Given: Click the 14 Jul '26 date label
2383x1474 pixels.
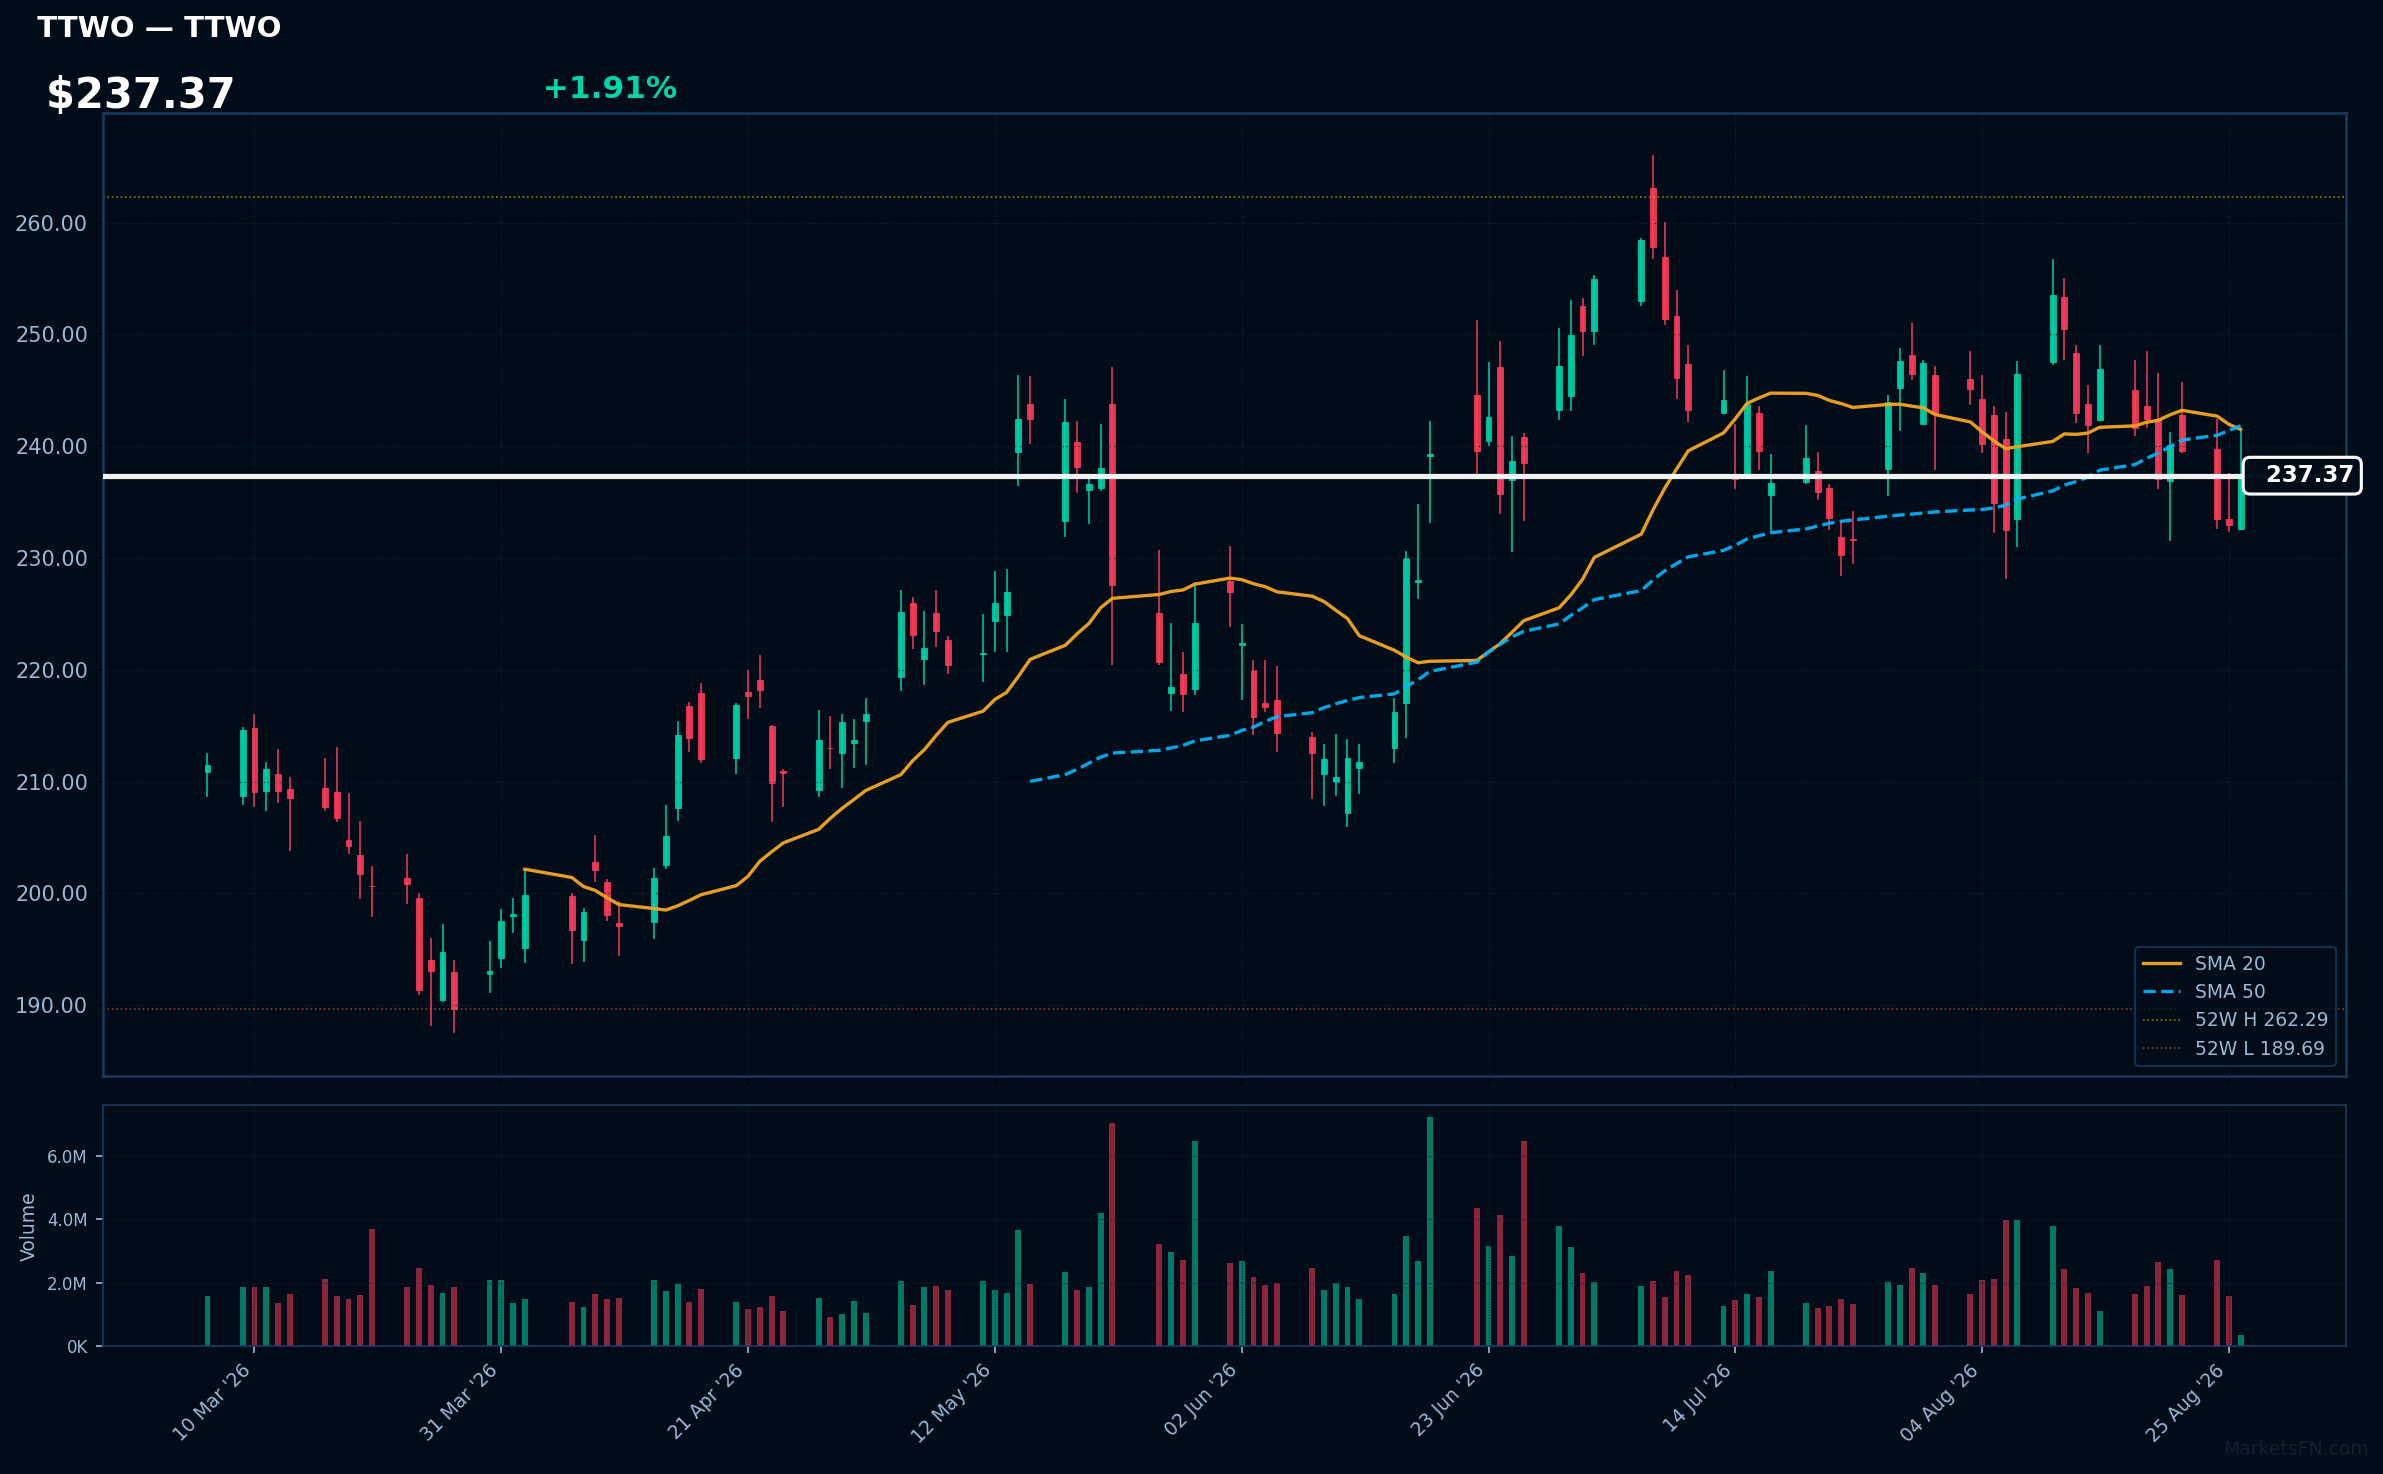Looking at the screenshot, I should [1696, 1399].
